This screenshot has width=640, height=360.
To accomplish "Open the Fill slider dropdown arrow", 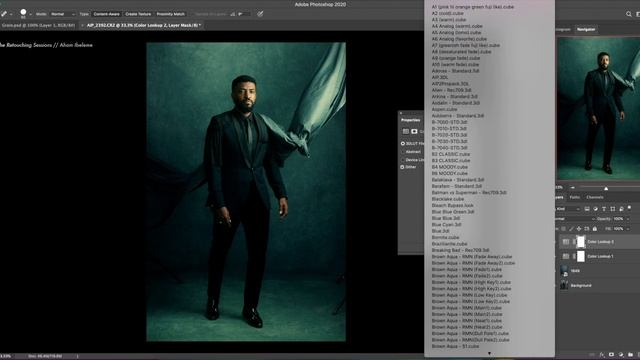I will 628,229.
